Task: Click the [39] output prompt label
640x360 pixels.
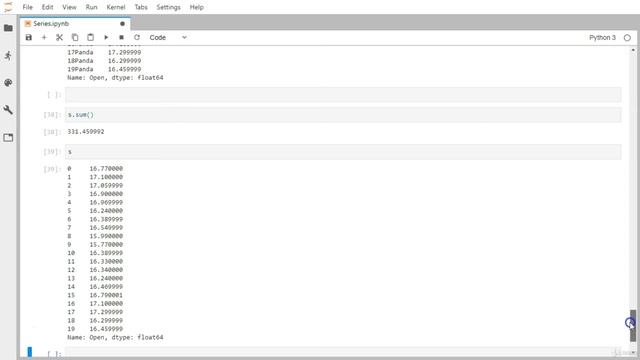Action: [x=52, y=169]
